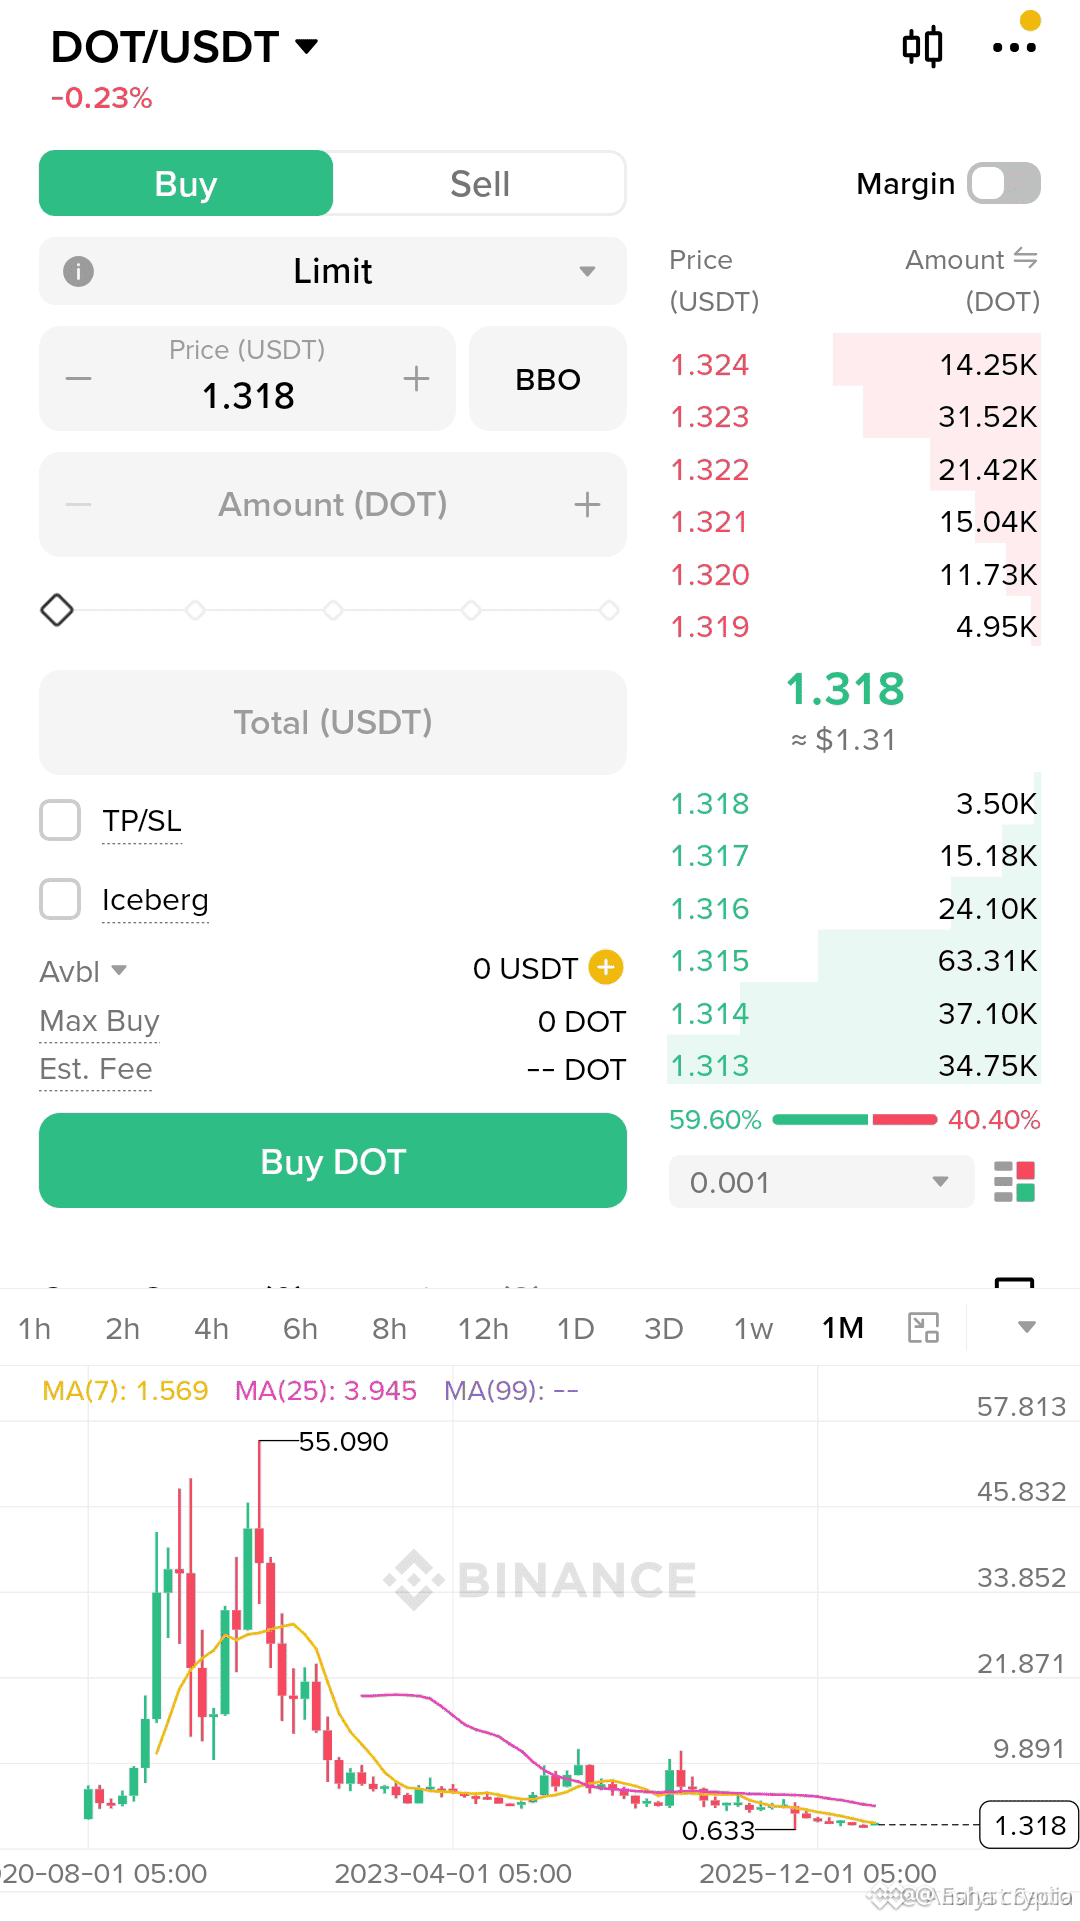Toggle the Margin switch
The width and height of the screenshot is (1080, 1921).
[1004, 184]
